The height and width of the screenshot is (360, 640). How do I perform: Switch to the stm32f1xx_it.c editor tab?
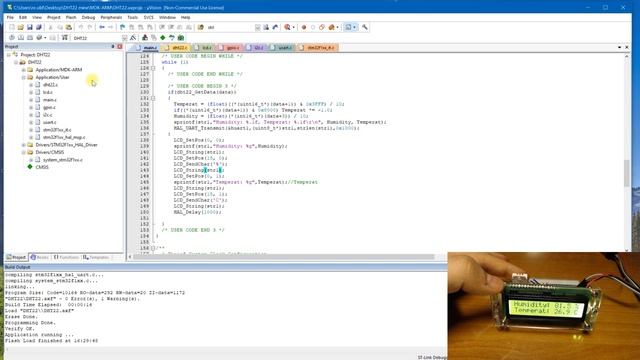coord(317,48)
